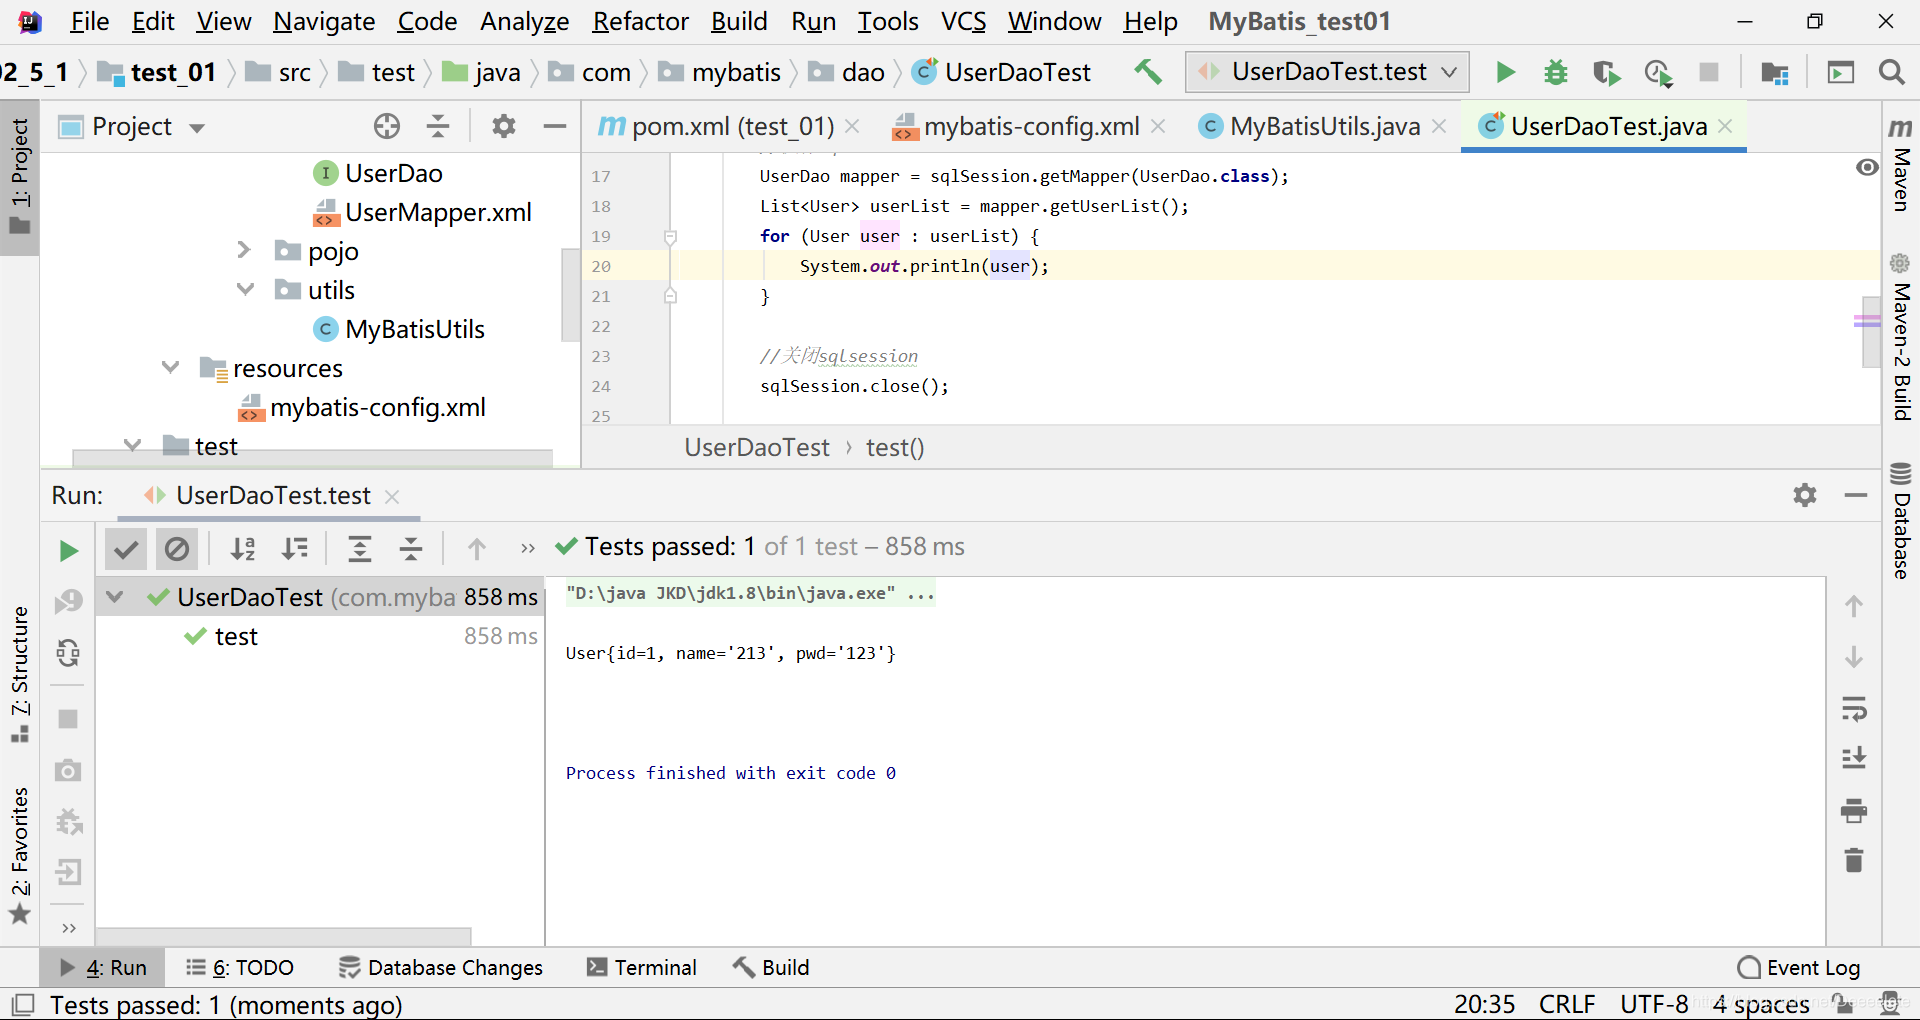Image resolution: width=1920 pixels, height=1020 pixels.
Task: Run UserDaoTest.test with green play button
Action: pyautogui.click(x=1505, y=72)
